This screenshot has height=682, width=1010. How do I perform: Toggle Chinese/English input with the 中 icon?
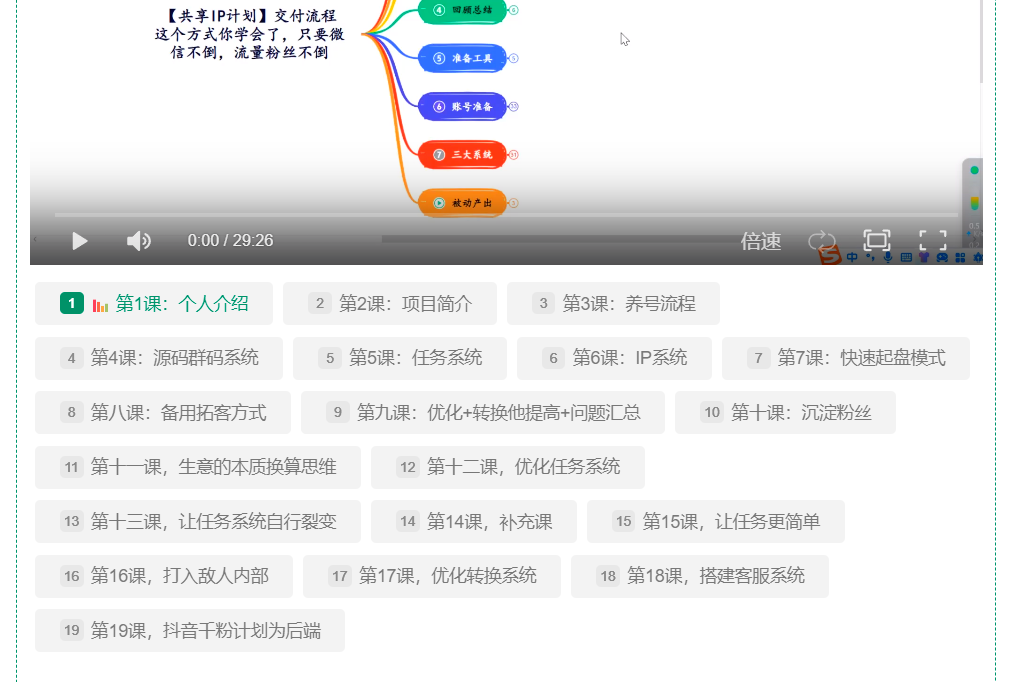click(x=852, y=257)
